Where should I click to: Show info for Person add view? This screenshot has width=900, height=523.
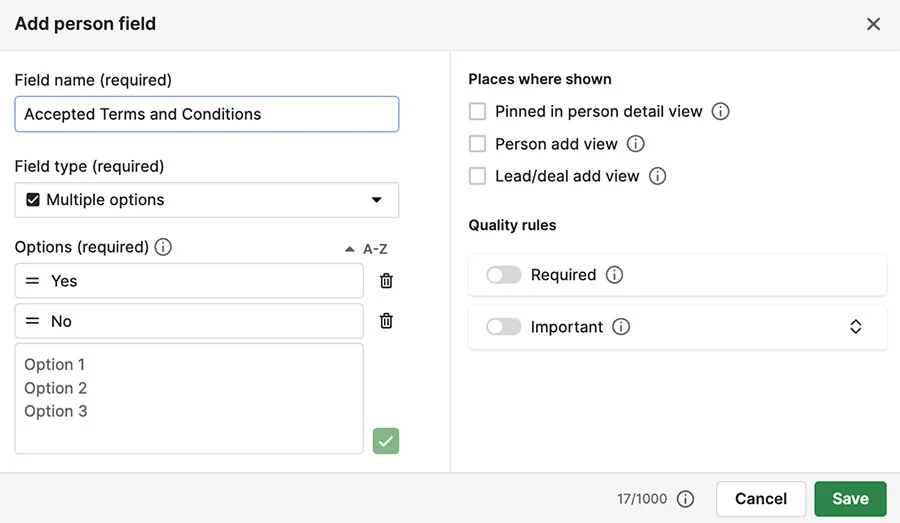635,144
